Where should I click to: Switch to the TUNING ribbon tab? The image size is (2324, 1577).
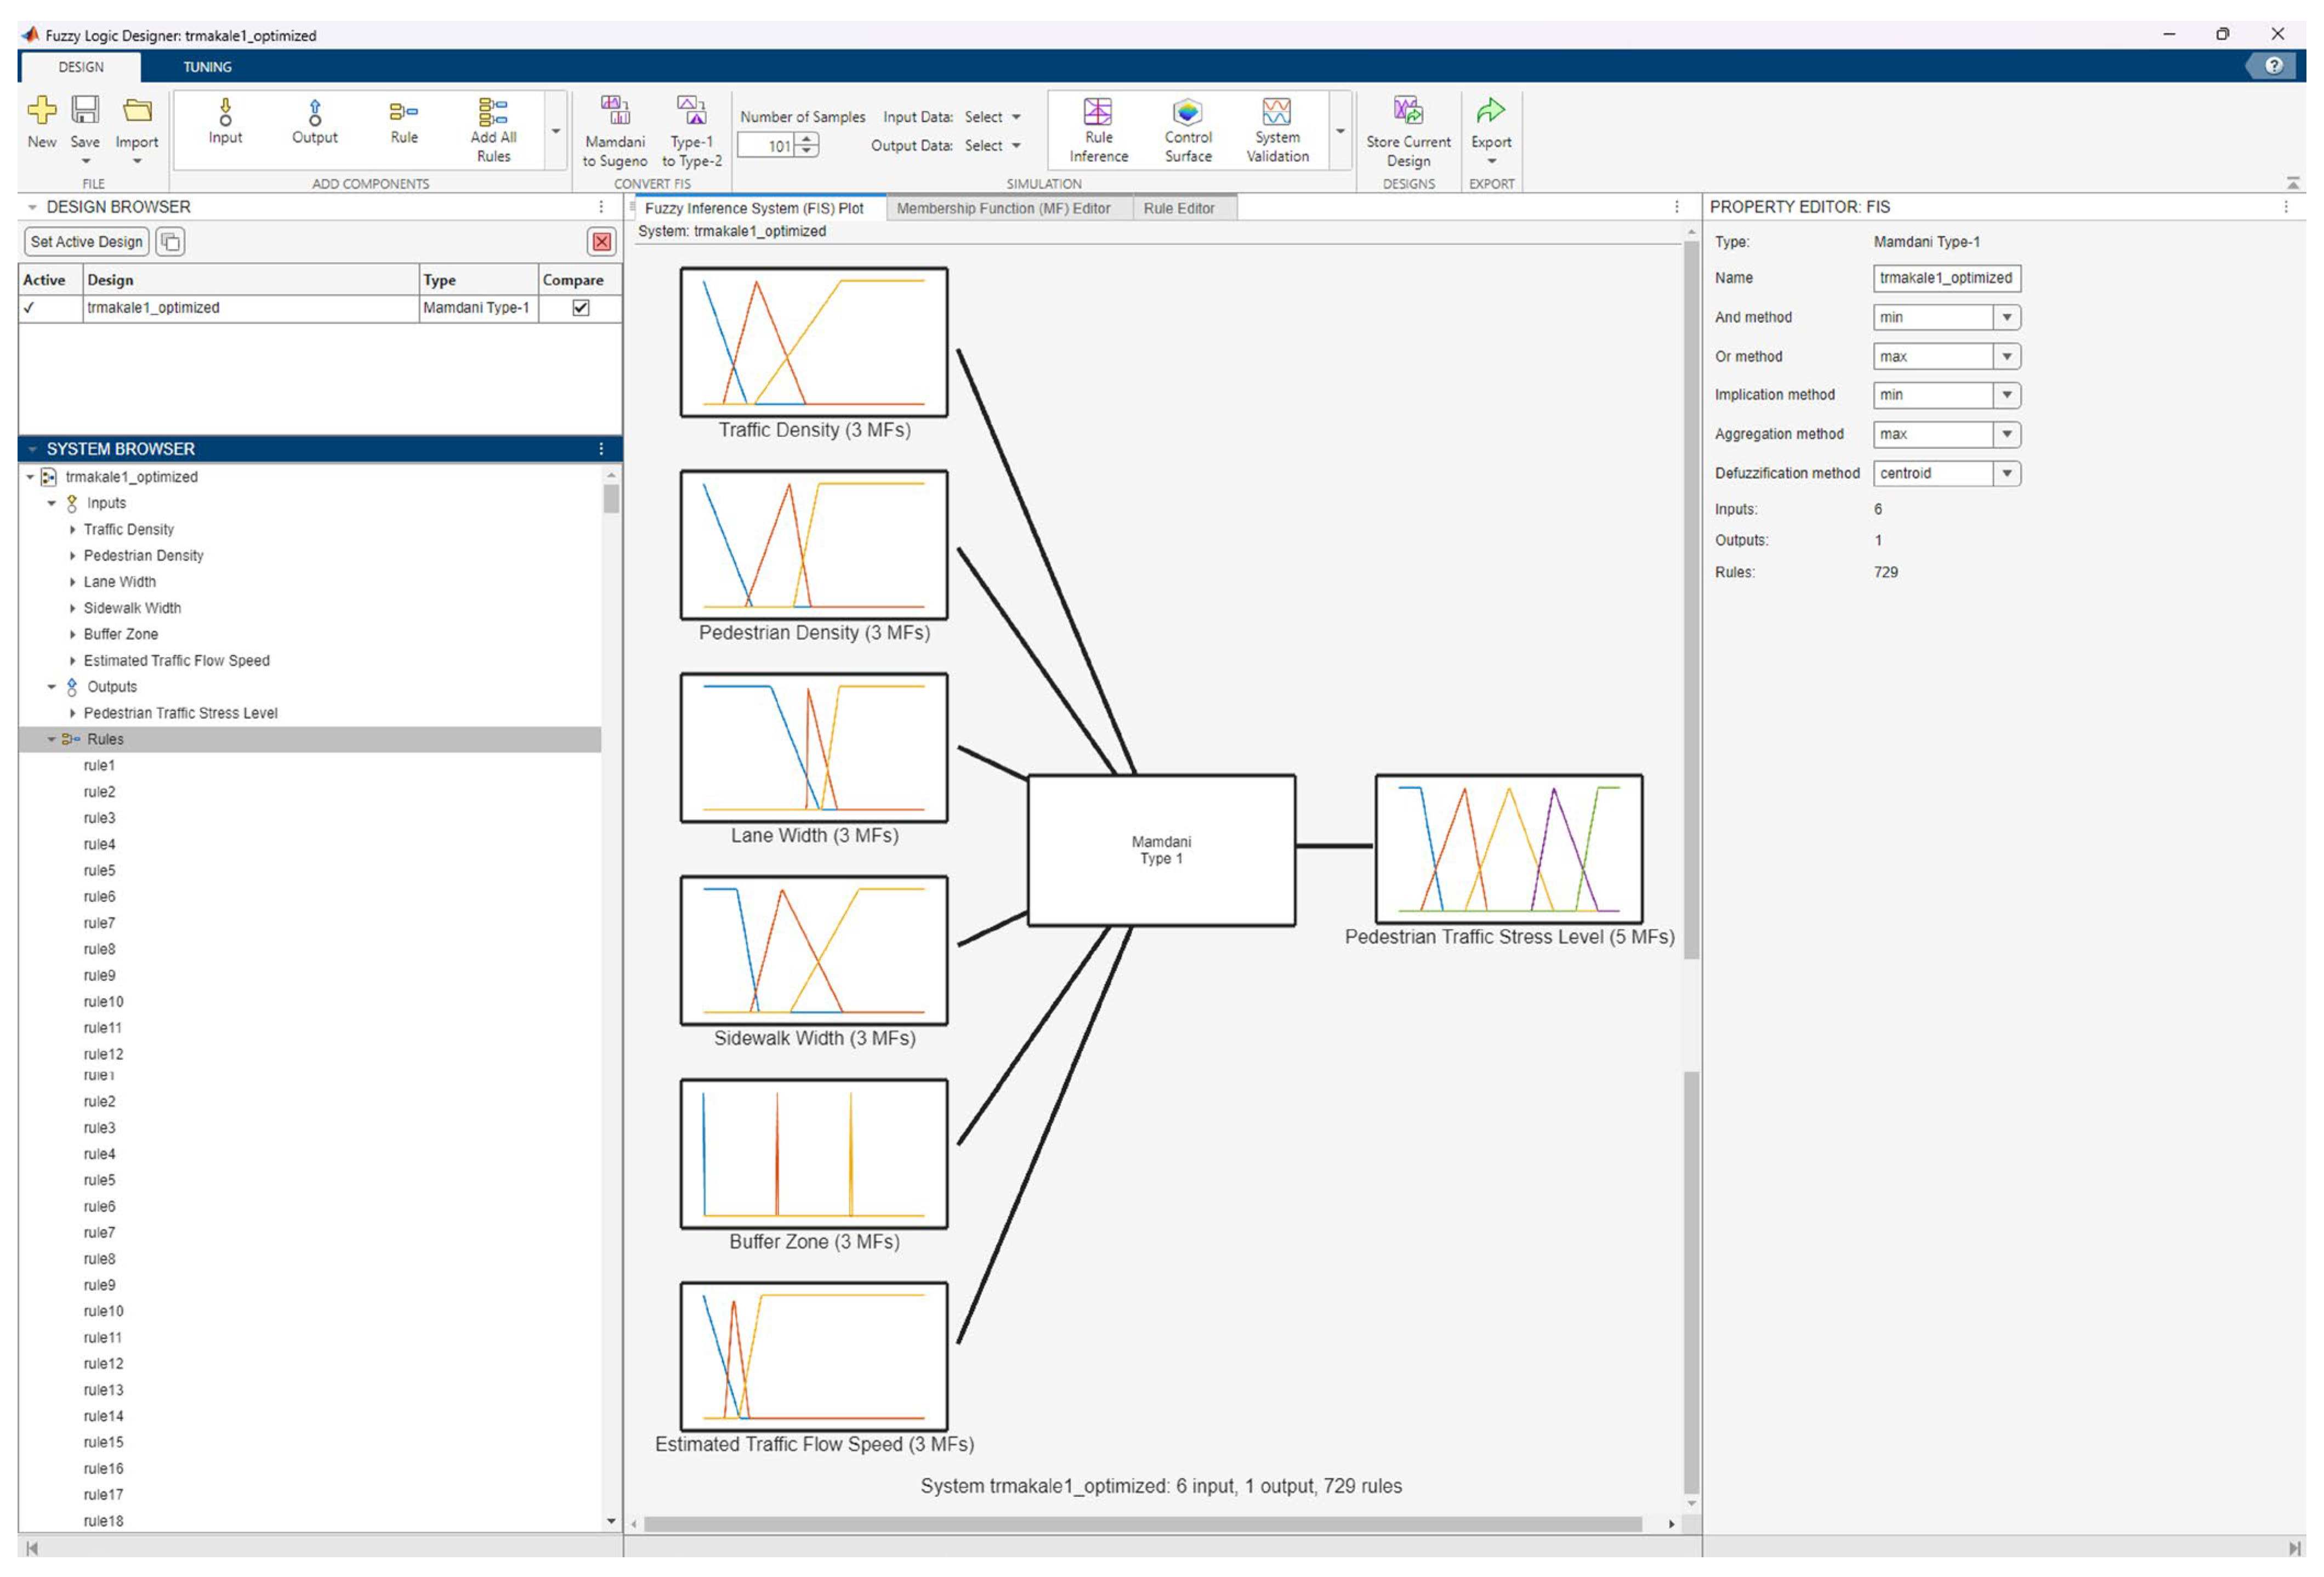tap(207, 67)
